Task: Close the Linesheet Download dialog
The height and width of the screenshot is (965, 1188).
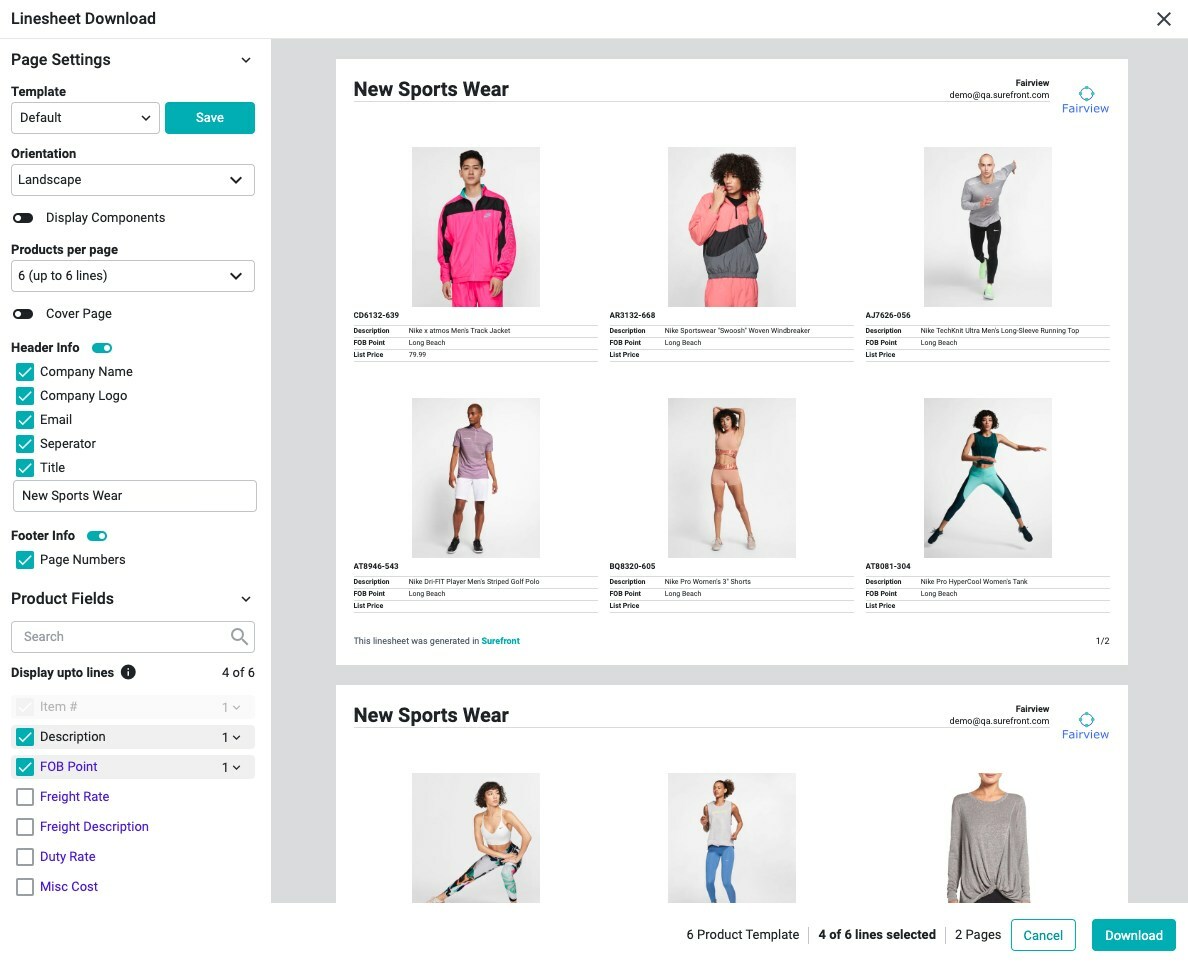Action: click(x=1163, y=19)
